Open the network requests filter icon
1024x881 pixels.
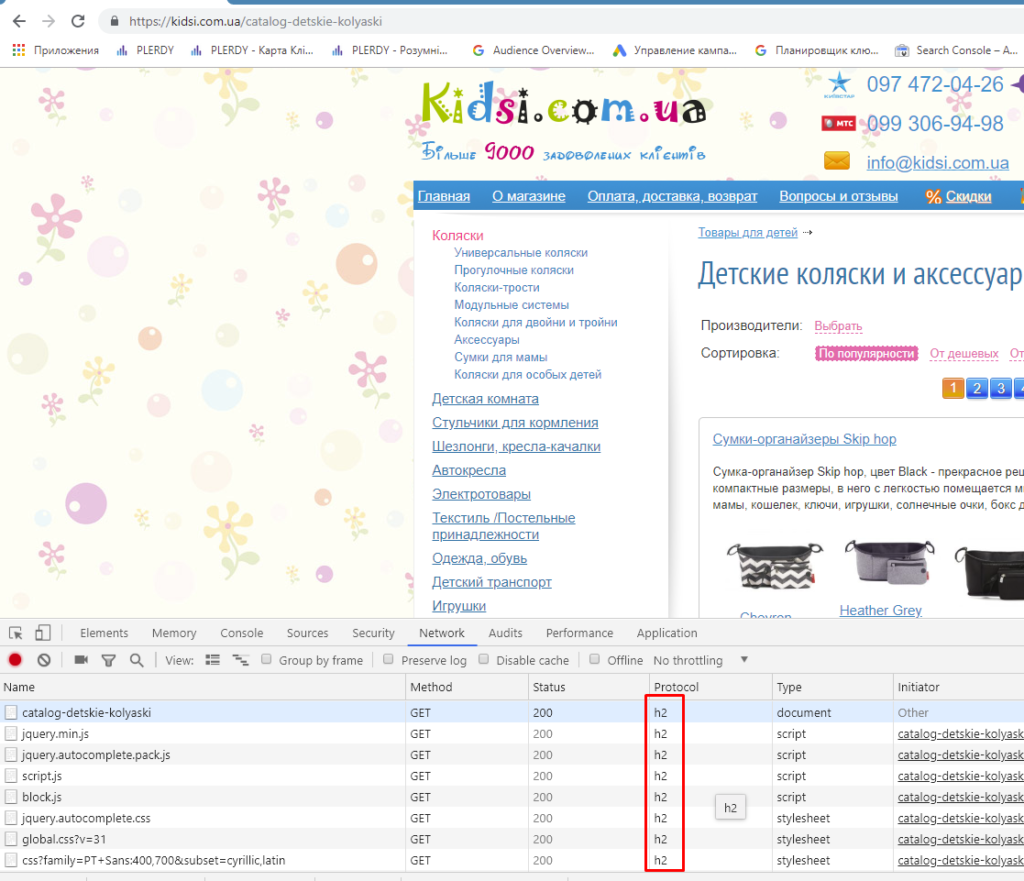click(108, 660)
